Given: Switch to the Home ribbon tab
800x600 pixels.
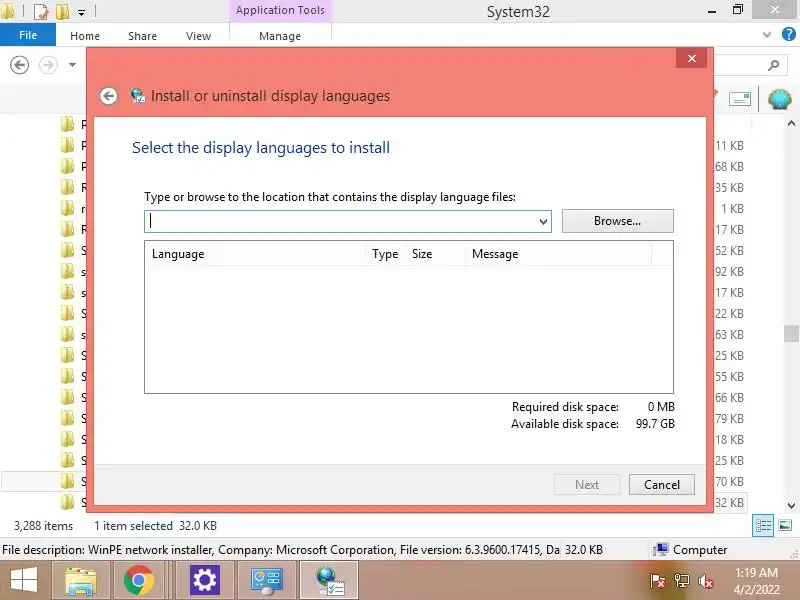Looking at the screenshot, I should [85, 36].
